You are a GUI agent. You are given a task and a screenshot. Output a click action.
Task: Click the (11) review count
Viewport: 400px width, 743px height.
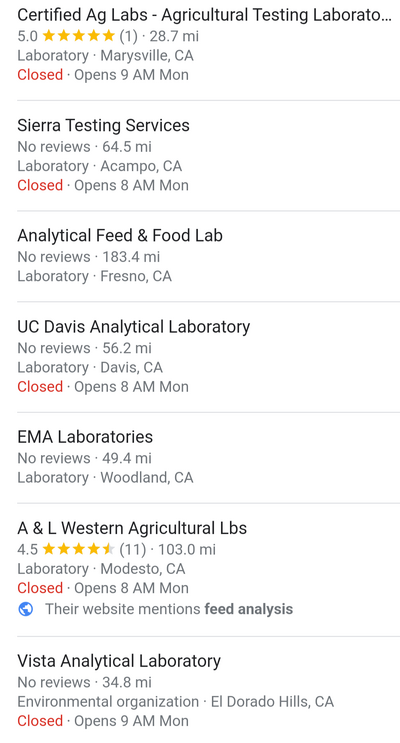click(x=133, y=549)
